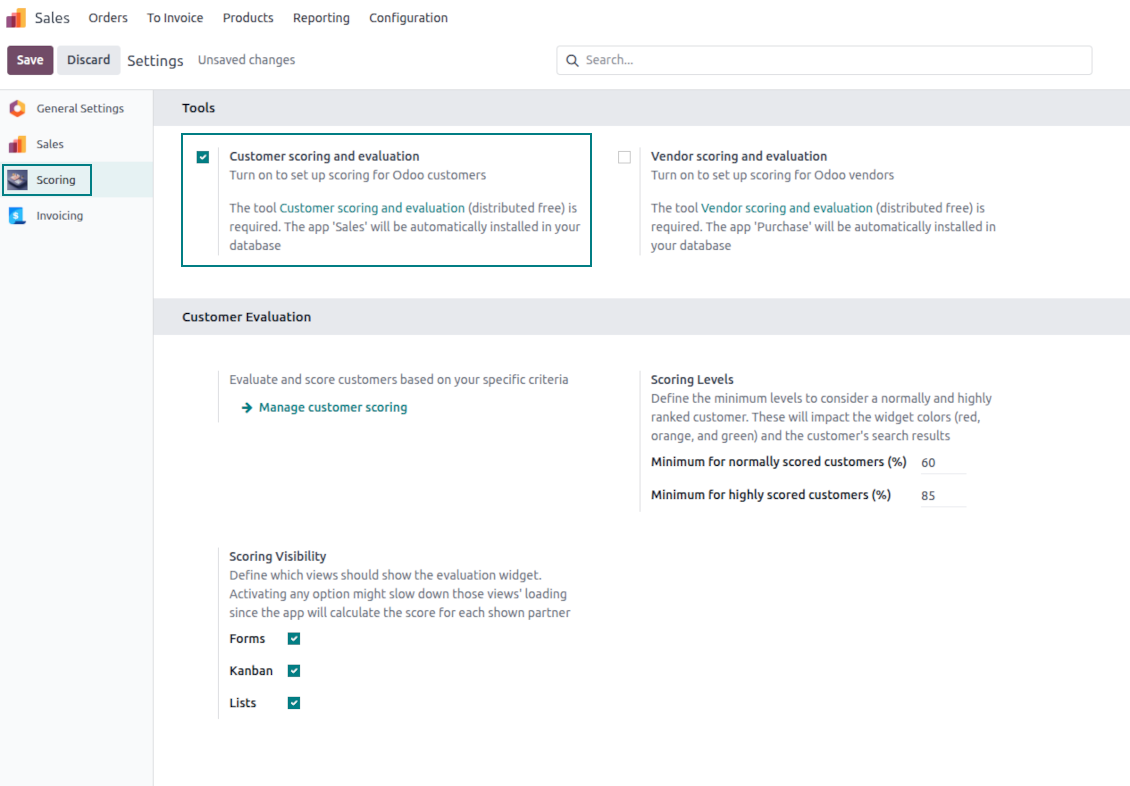
Task: Click the arrow beside Manage customer scoring
Action: [246, 408]
